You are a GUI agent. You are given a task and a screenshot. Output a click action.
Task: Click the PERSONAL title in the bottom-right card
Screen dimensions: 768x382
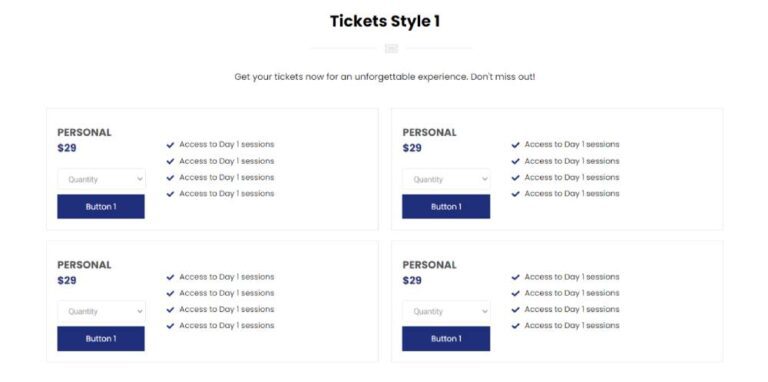430,265
